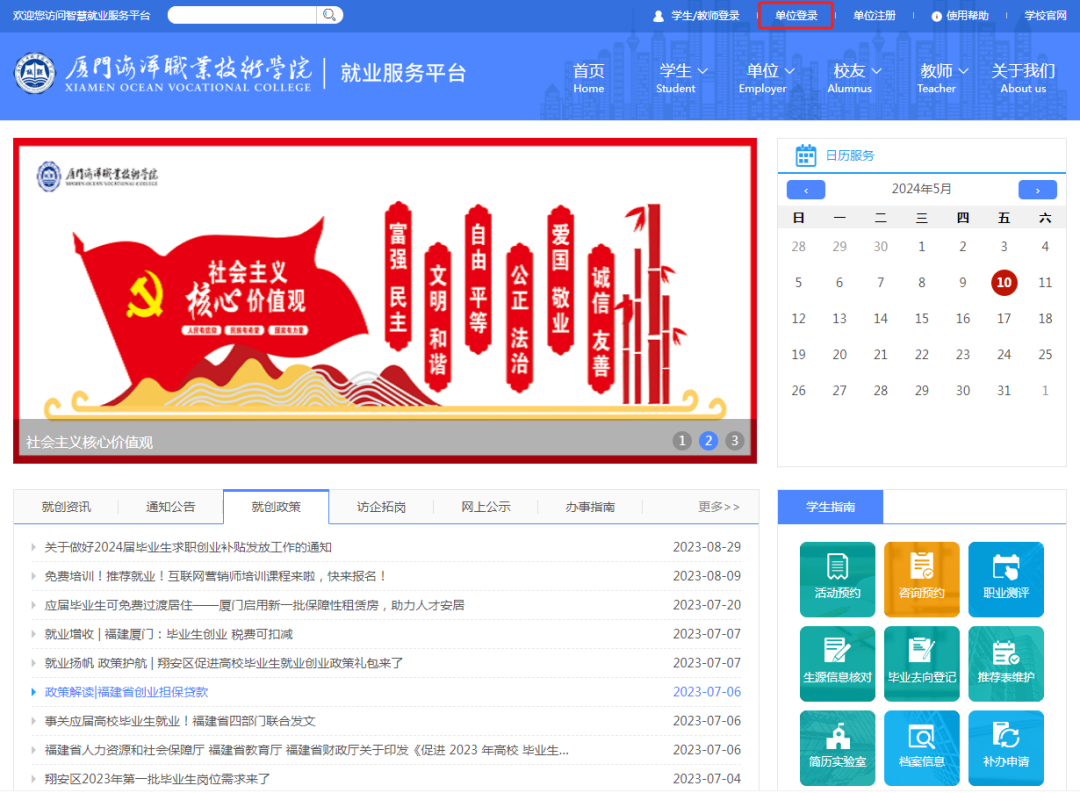Open the 职业测评 tile
This screenshot has height=793, width=1080.
1005,579
